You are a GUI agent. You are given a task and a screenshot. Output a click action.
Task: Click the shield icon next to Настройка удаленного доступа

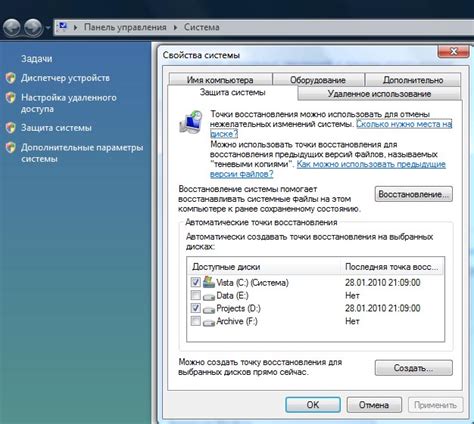point(11,98)
